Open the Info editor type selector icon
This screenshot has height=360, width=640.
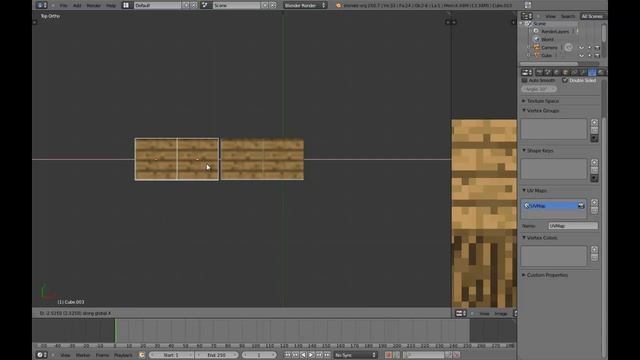pyautogui.click(x=42, y=5)
